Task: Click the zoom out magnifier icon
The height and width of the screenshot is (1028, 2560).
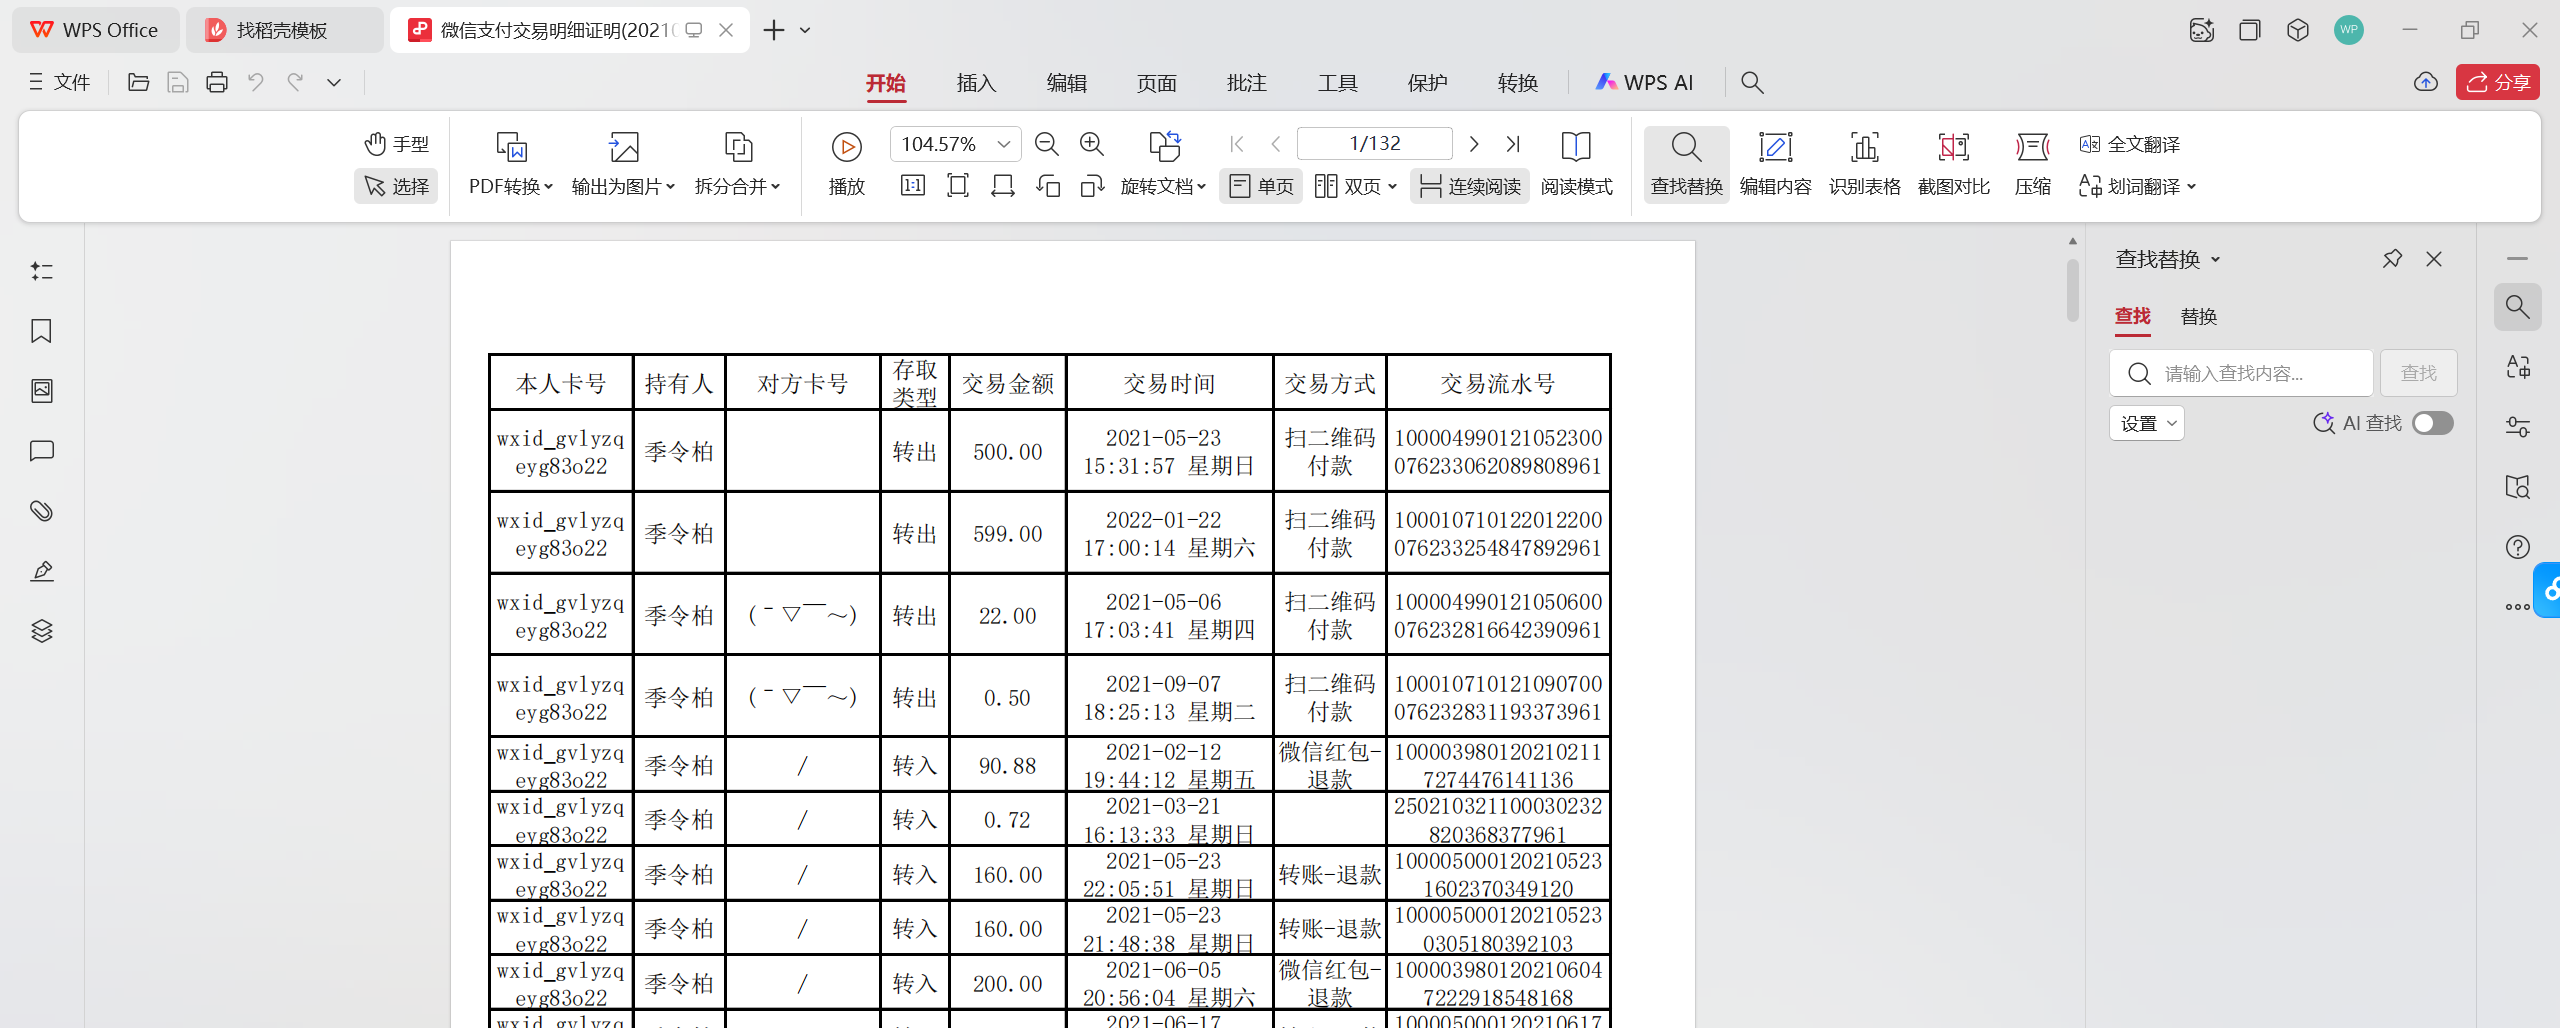Action: tap(1046, 144)
